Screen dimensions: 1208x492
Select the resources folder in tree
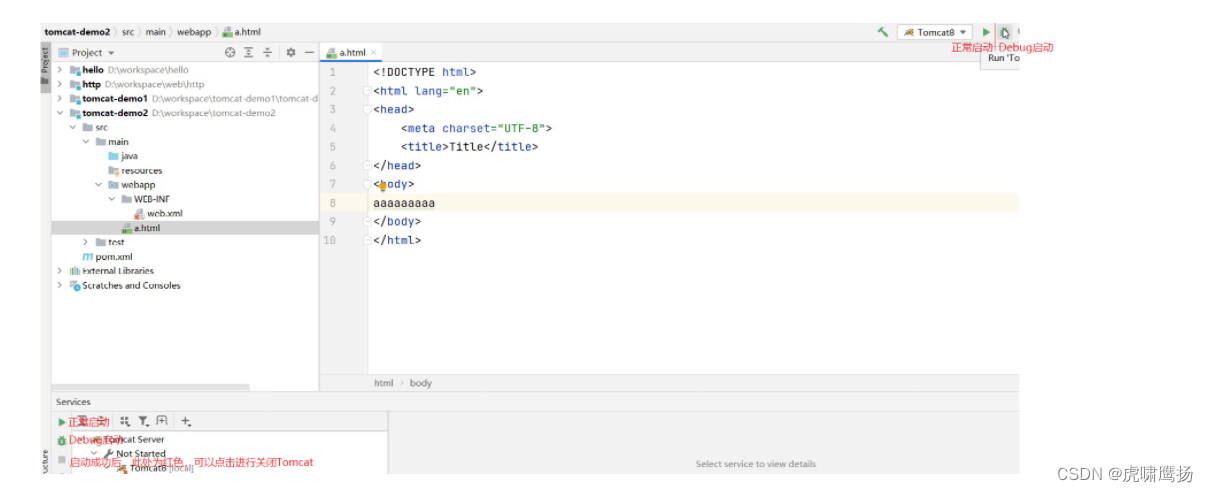click(x=135, y=170)
